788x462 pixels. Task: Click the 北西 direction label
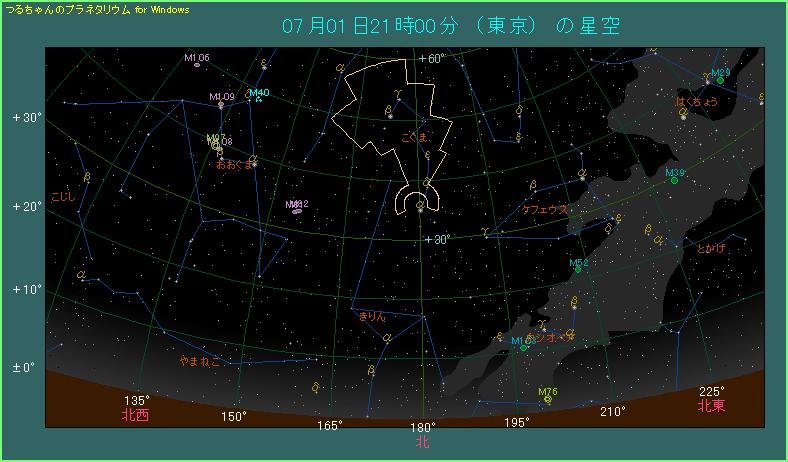(x=135, y=413)
